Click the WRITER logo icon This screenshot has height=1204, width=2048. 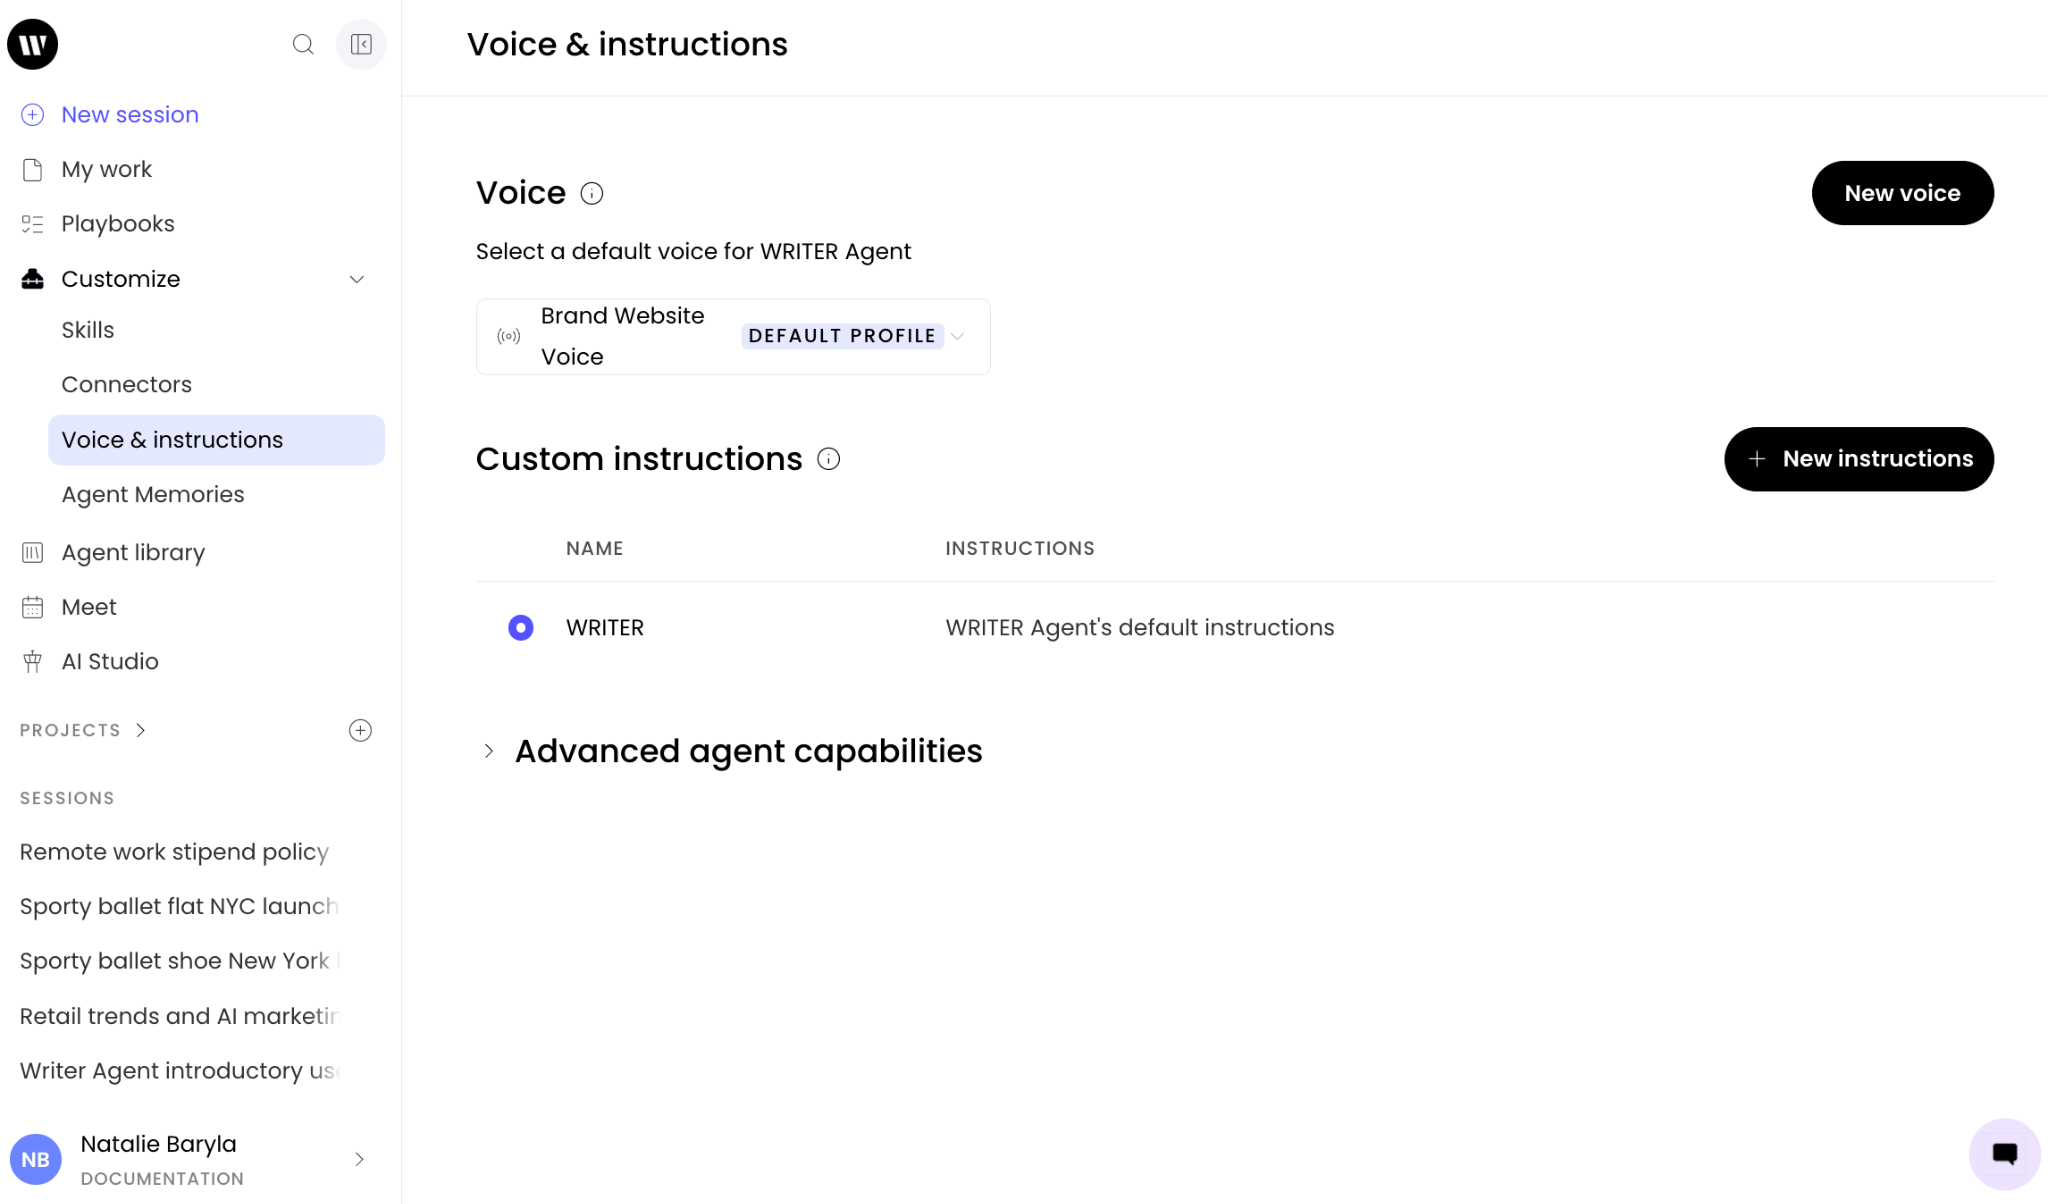click(33, 44)
